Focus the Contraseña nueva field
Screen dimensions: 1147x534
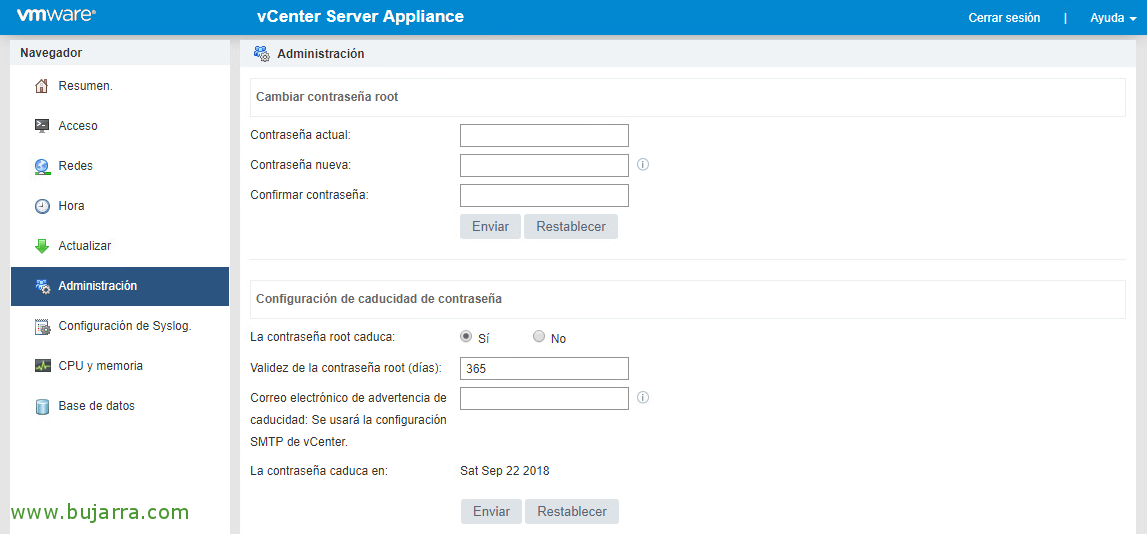click(544, 165)
